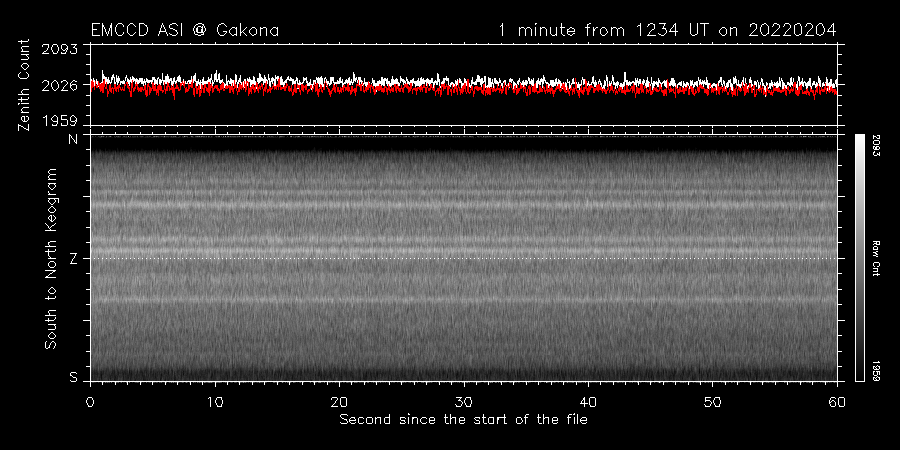Click the 20 second tick label
Image resolution: width=900 pixels, height=450 pixels.
point(339,402)
